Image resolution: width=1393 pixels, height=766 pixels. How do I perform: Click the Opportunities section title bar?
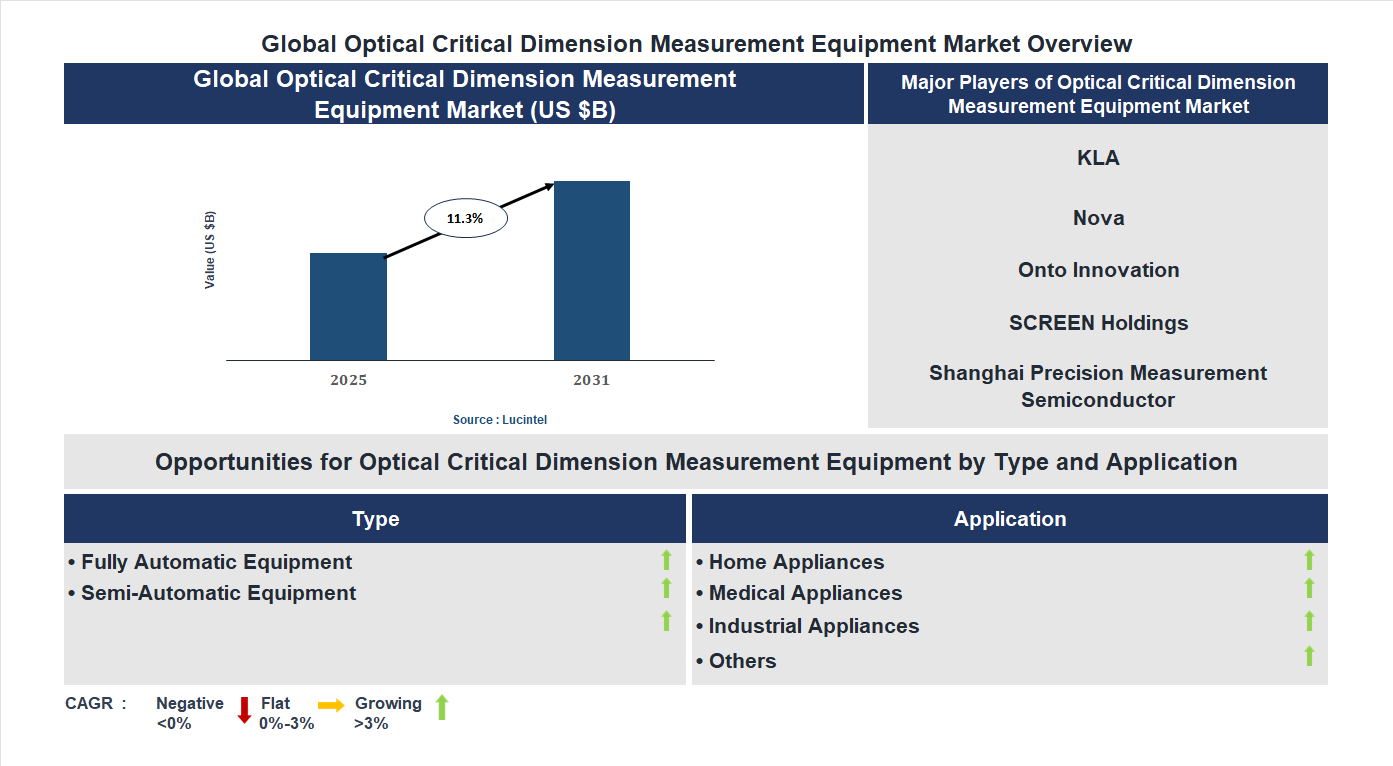pos(696,462)
